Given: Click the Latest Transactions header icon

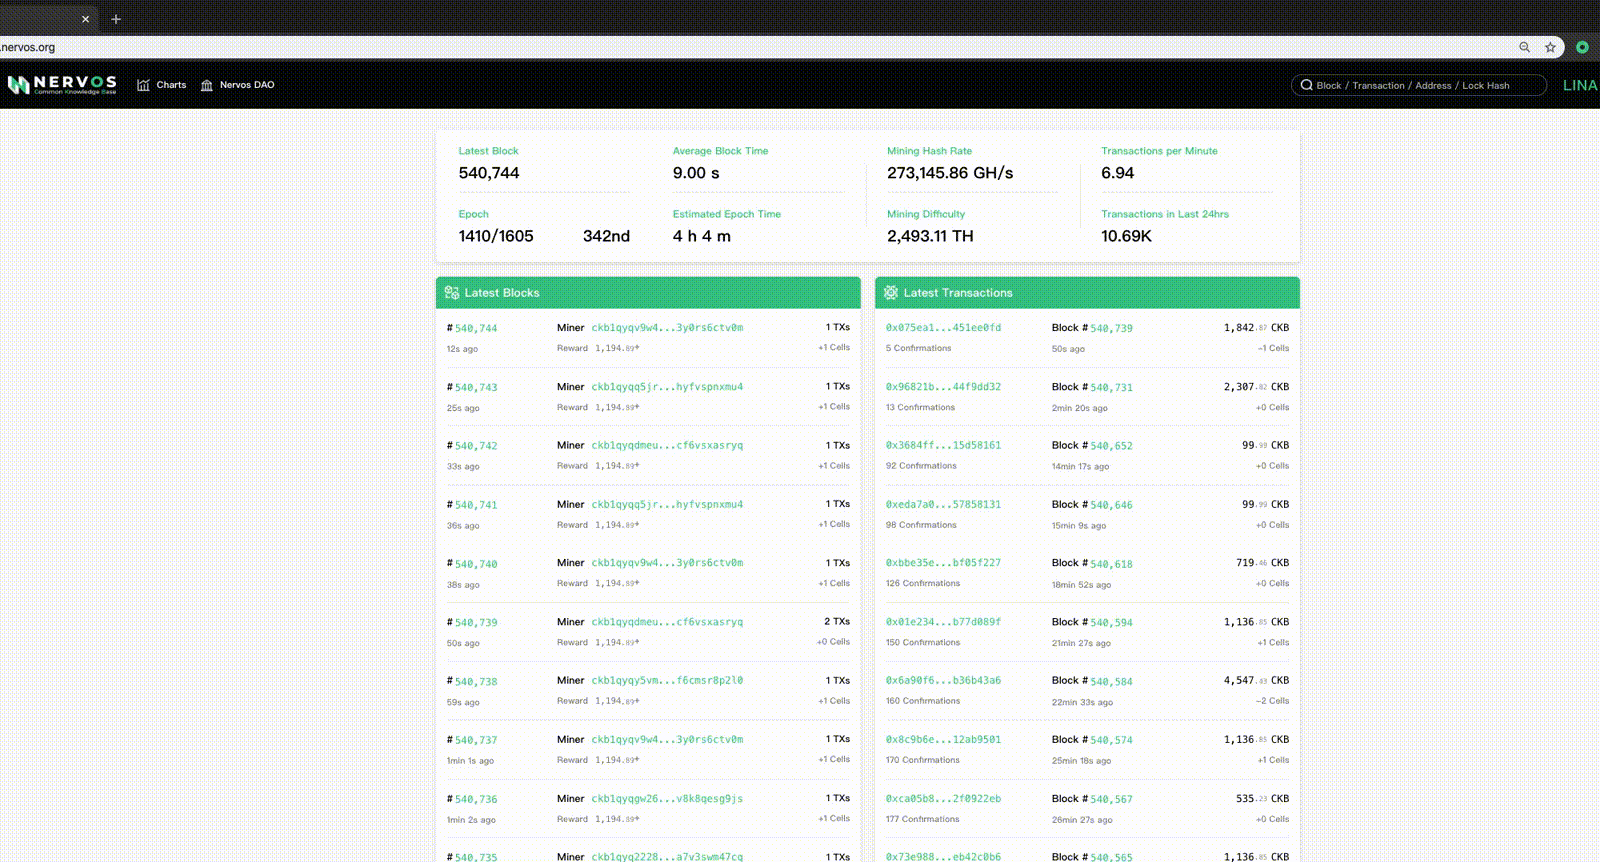Looking at the screenshot, I should coord(891,293).
